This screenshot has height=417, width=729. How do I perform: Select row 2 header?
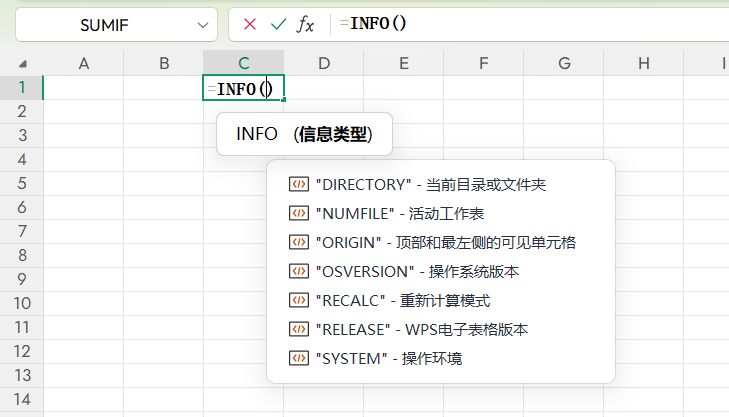tap(21, 111)
